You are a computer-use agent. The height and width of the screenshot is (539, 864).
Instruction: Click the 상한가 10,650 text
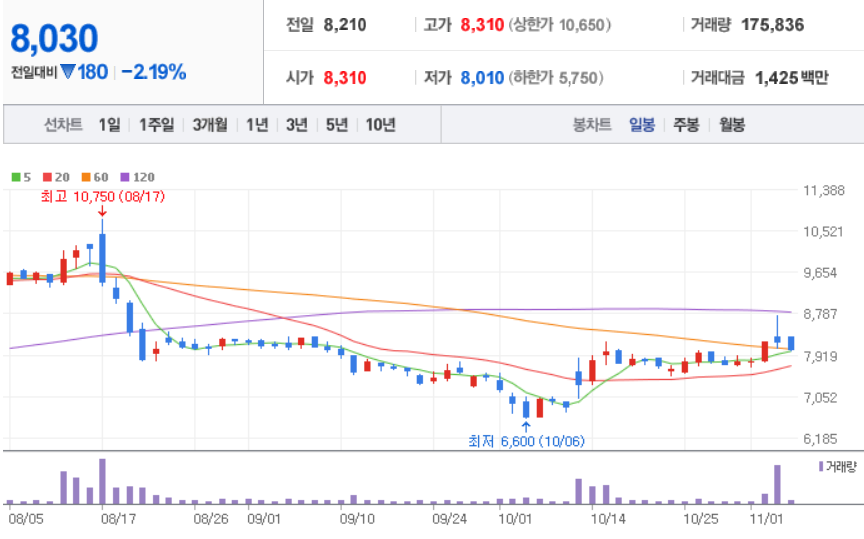(x=560, y=25)
